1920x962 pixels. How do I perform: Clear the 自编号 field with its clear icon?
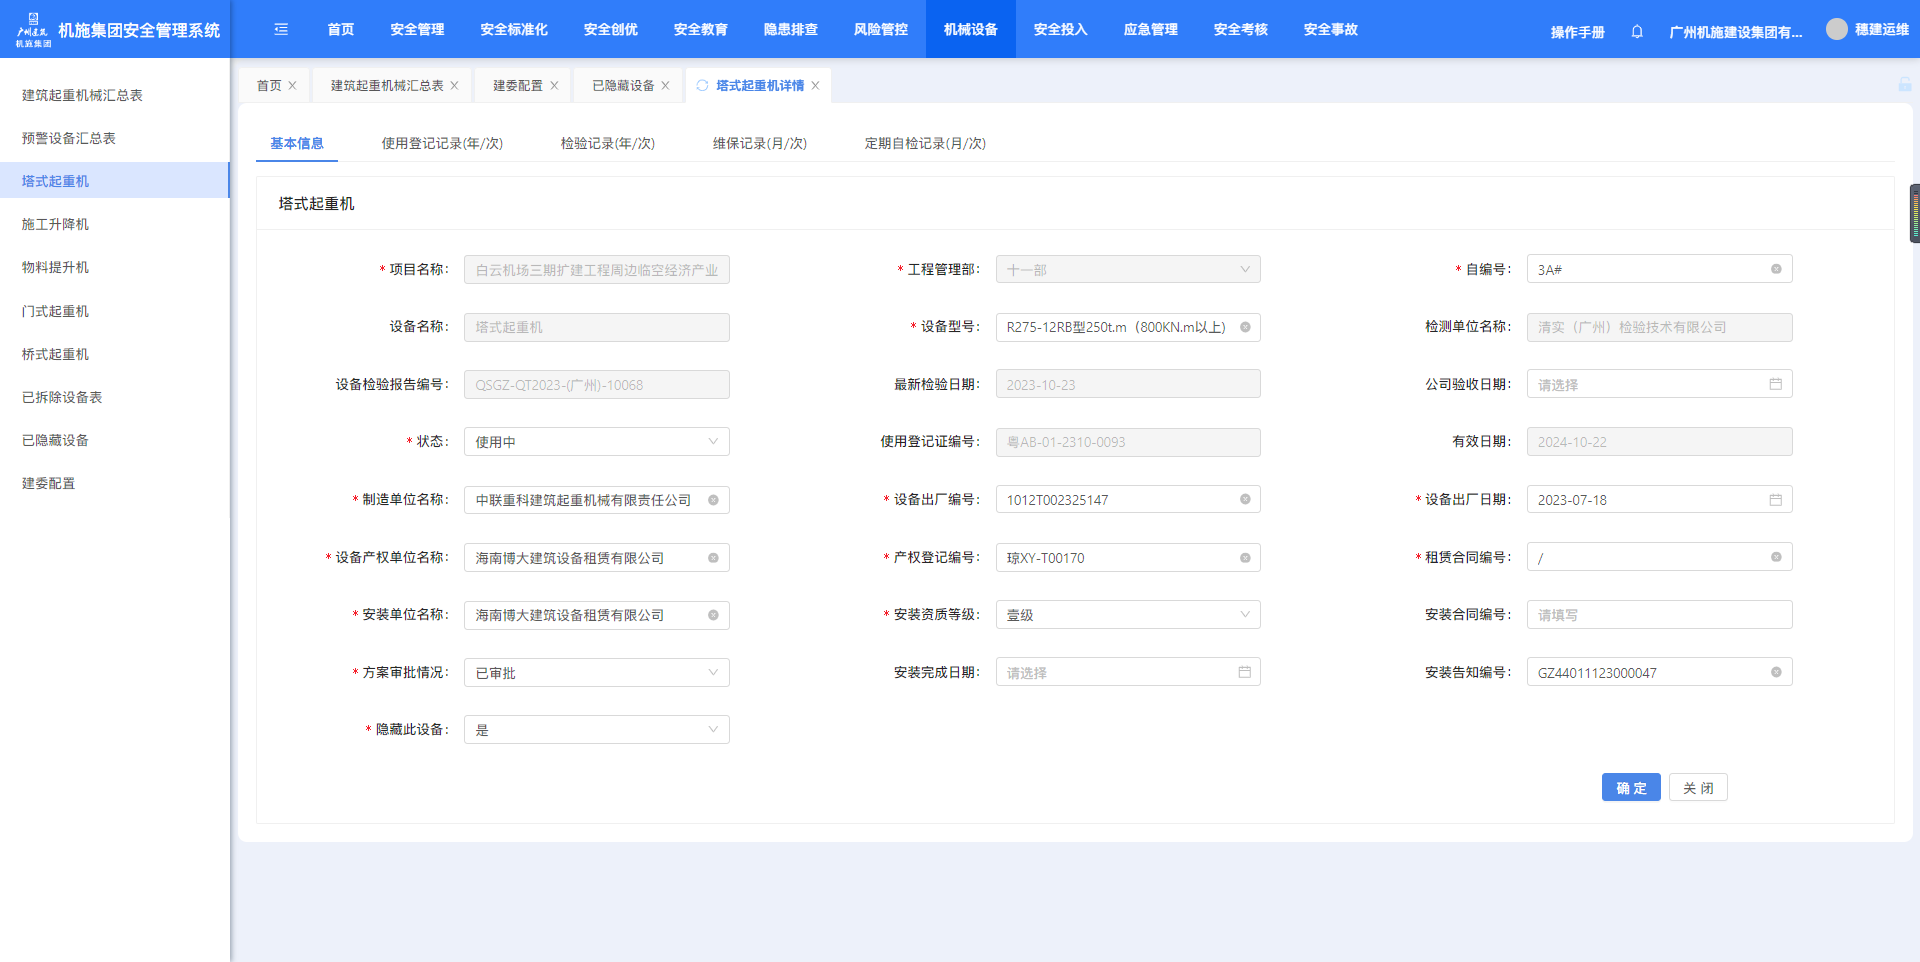pos(1776,269)
